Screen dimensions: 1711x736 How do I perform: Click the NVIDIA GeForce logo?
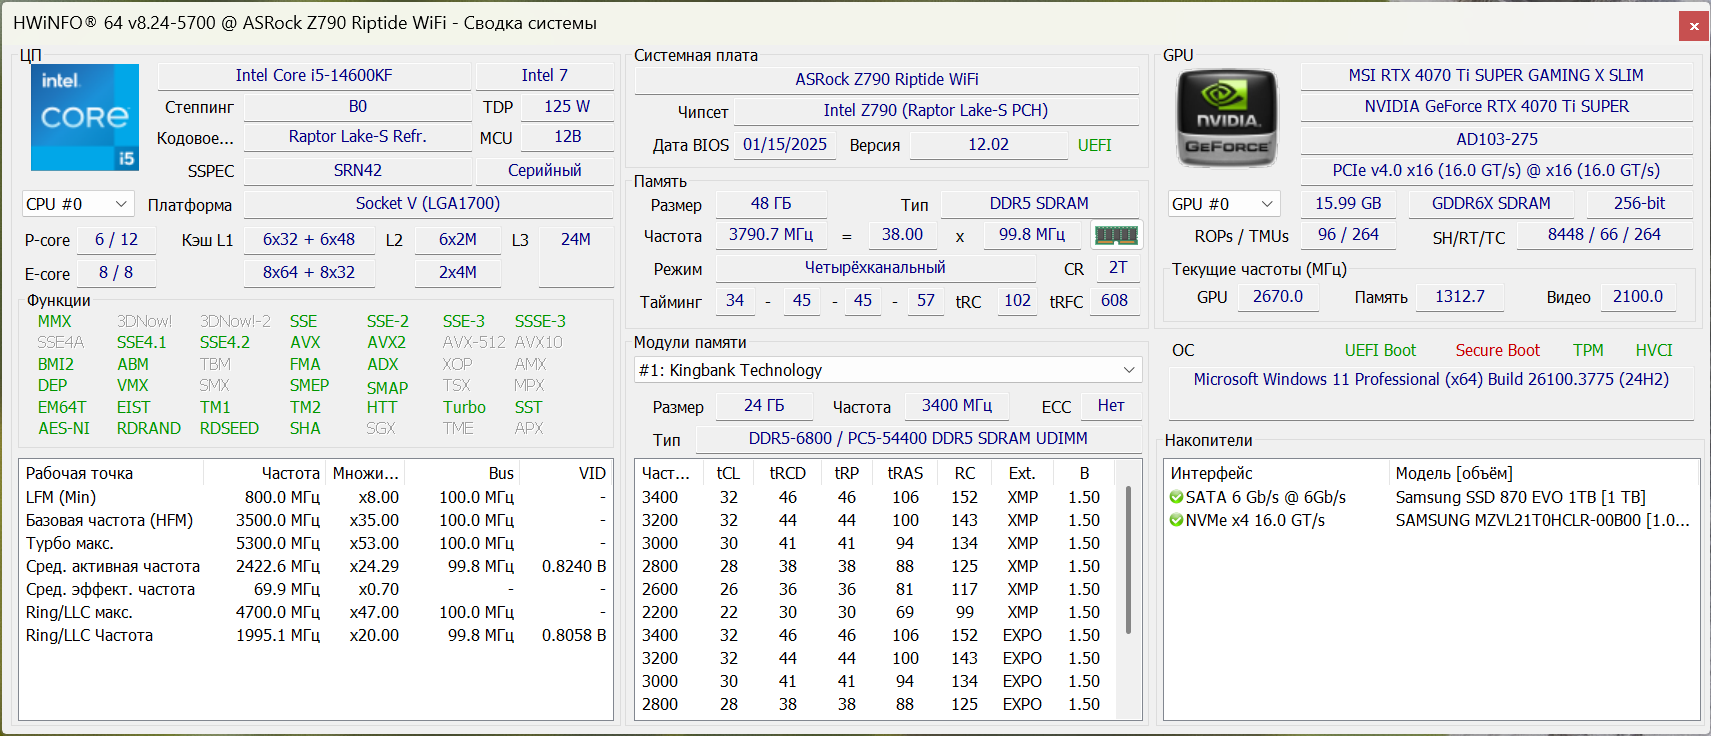tap(1227, 118)
